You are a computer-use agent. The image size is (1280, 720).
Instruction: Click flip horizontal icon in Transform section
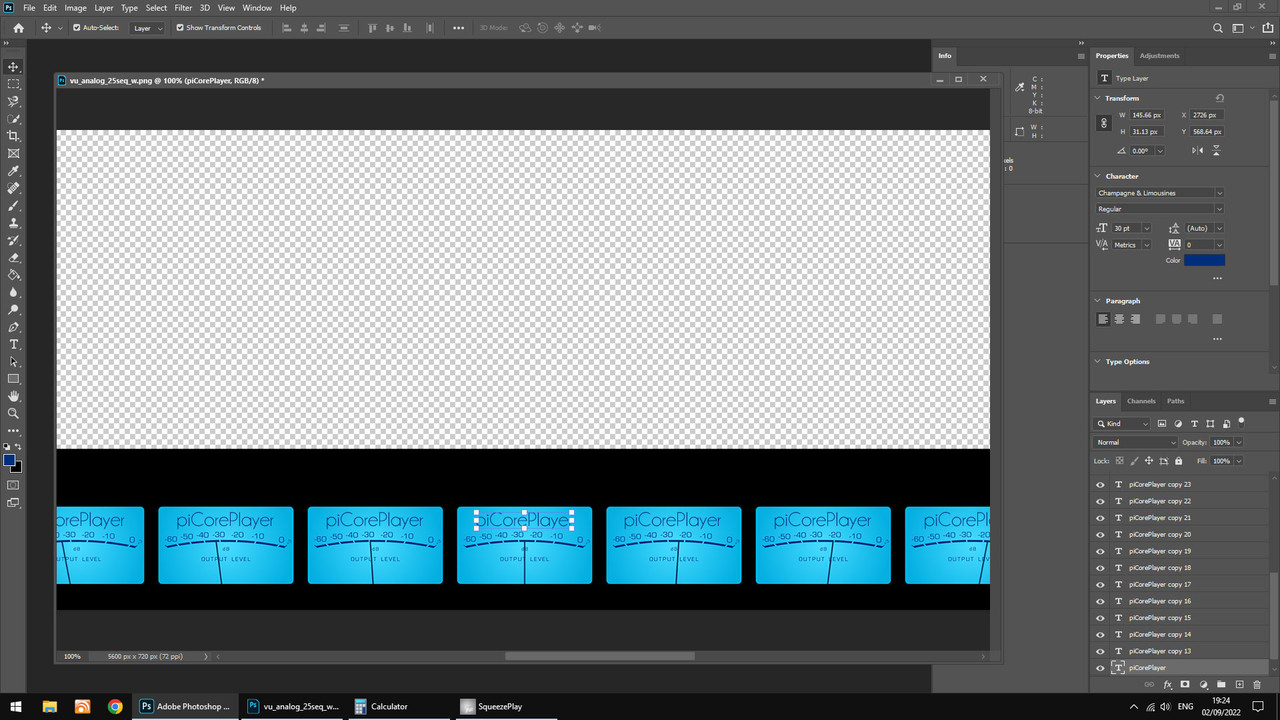1198,151
